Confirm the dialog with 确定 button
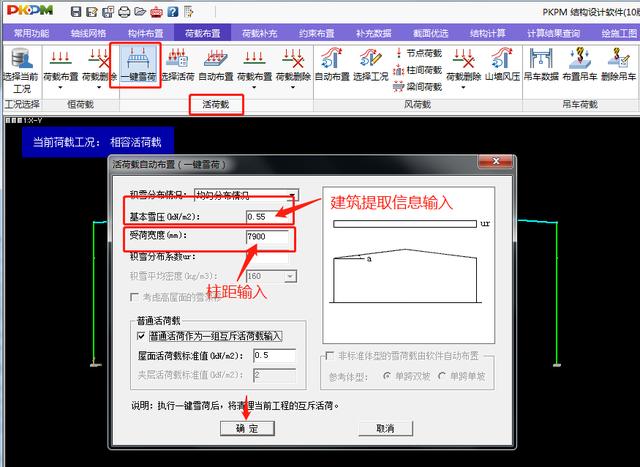 coord(247,429)
